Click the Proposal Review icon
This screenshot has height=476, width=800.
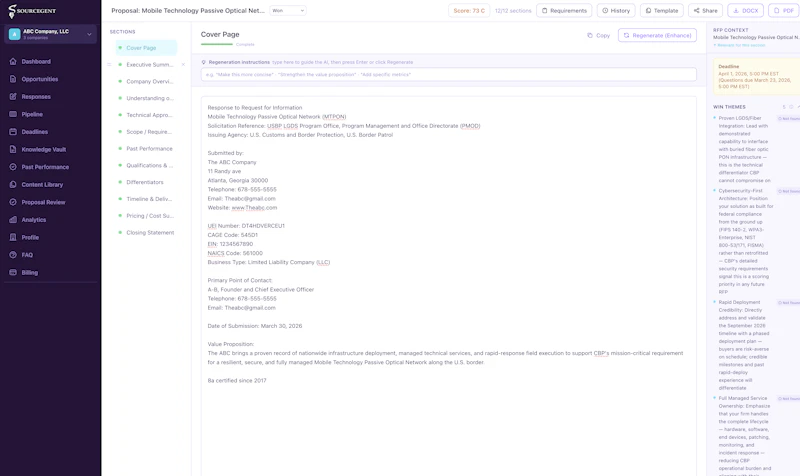(x=13, y=202)
